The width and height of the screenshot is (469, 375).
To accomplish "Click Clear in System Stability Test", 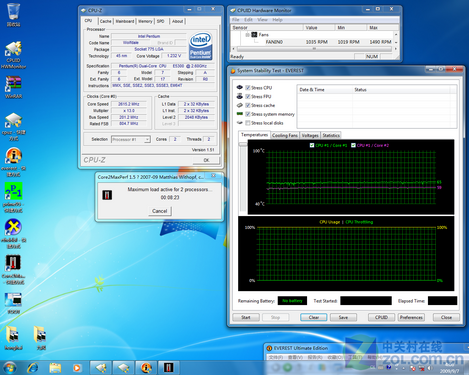I will point(314,317).
